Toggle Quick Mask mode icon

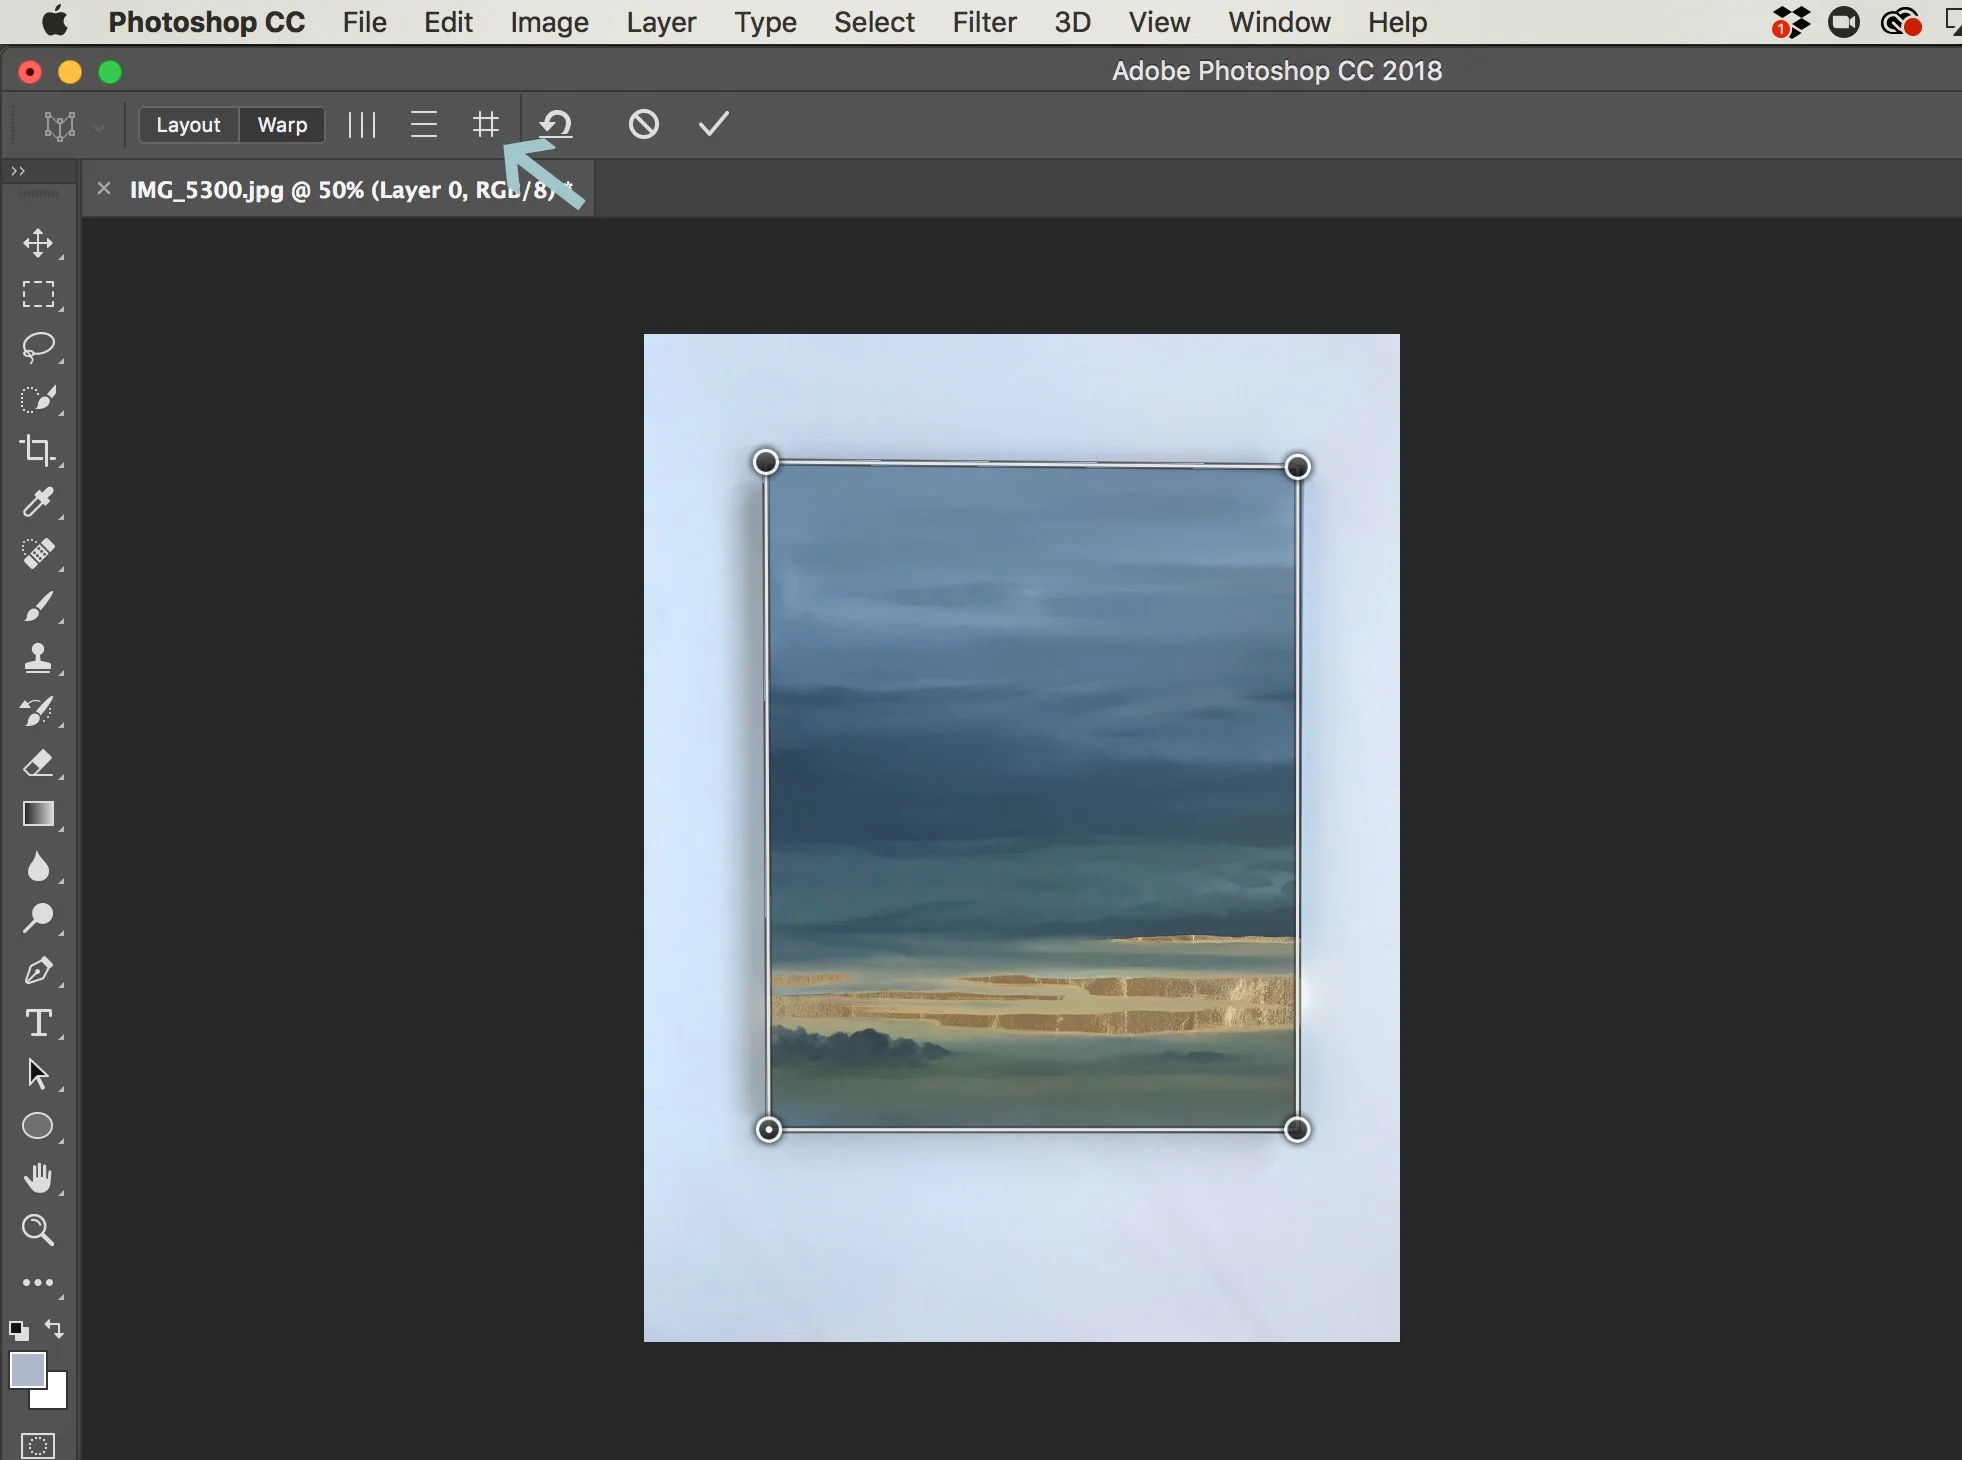[x=38, y=1445]
